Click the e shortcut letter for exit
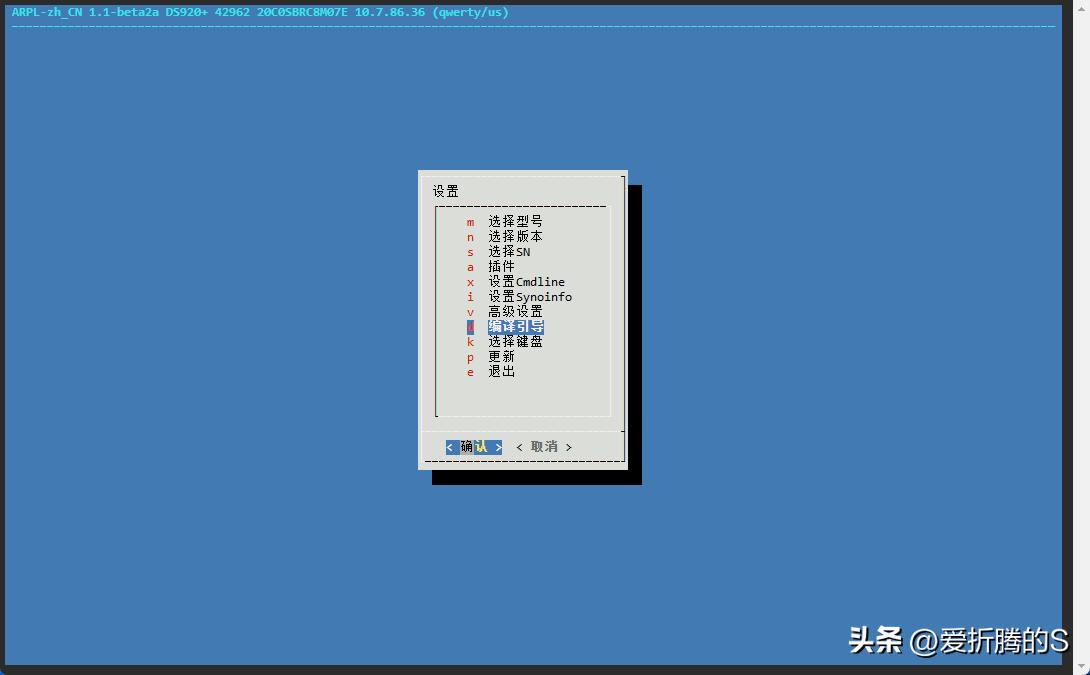Viewport: 1090px width, 675px height. click(470, 371)
